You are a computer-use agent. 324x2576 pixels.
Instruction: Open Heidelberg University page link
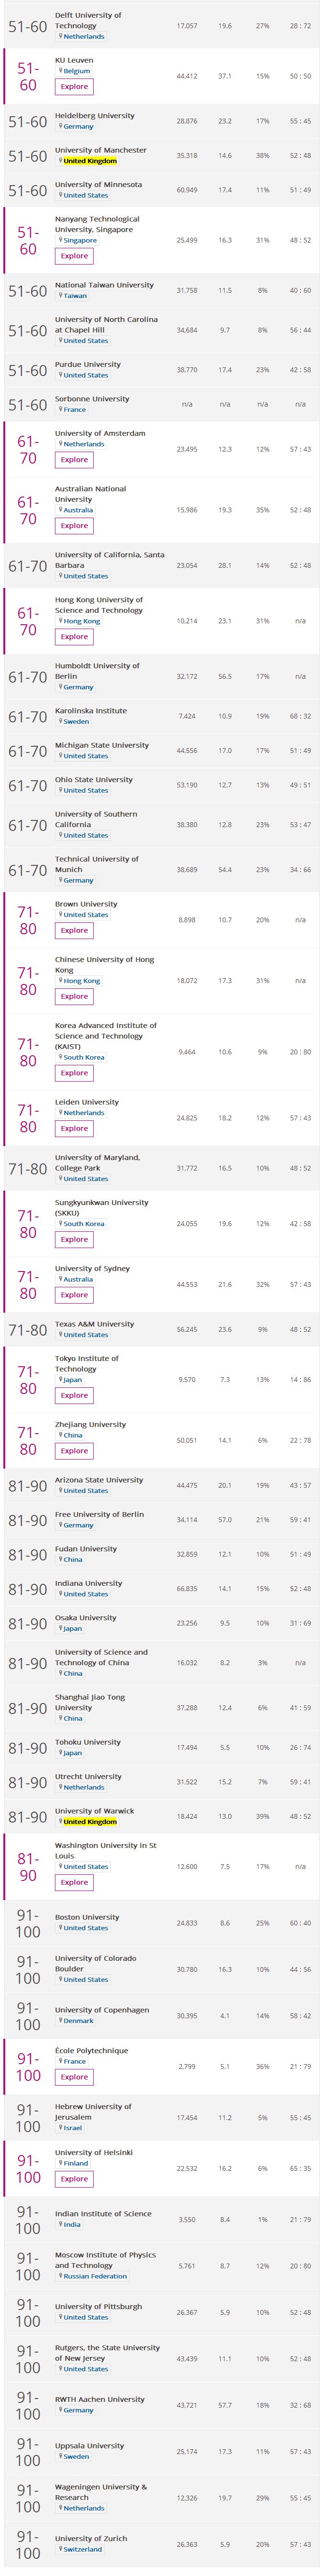click(95, 116)
